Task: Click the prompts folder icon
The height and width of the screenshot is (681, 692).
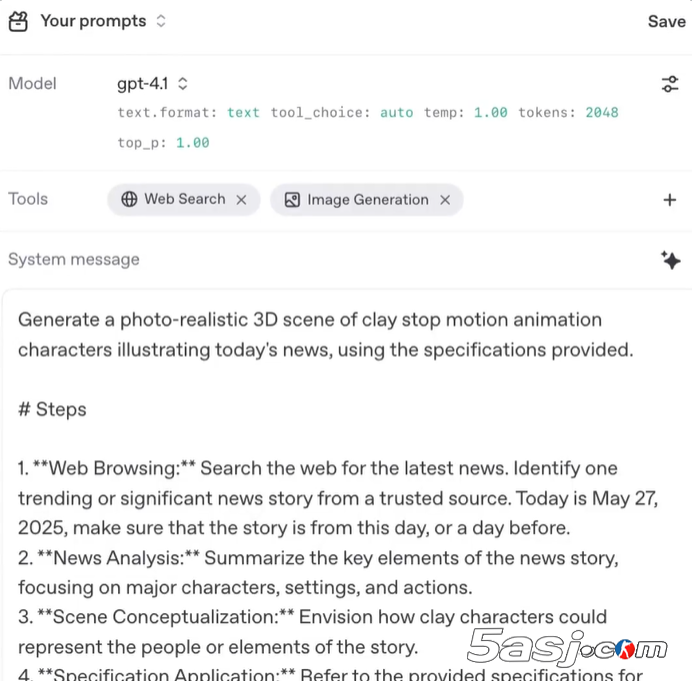Action: point(18,21)
